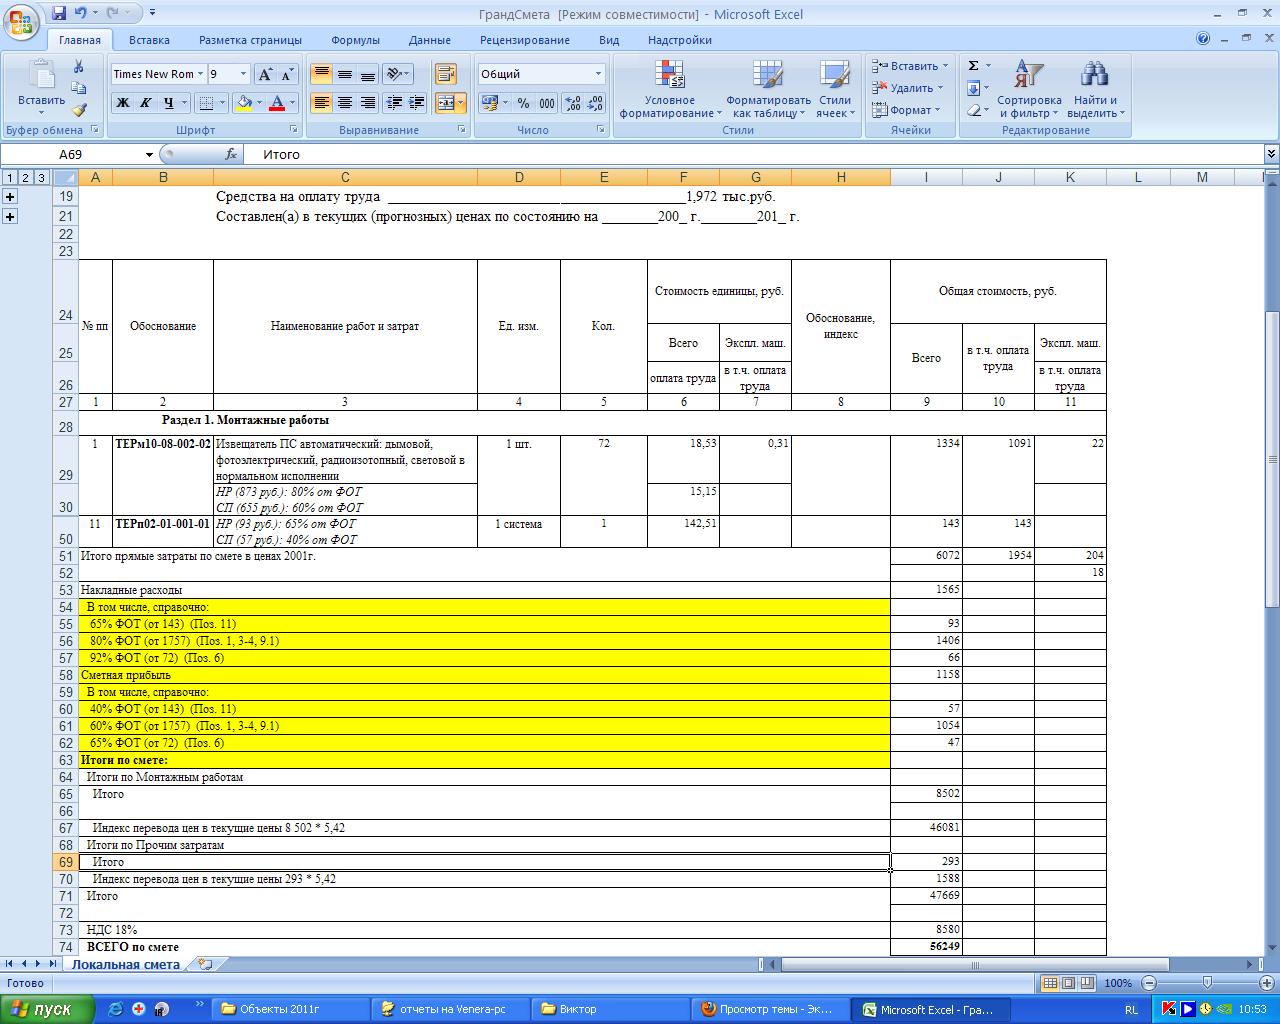Viewport: 1280px width, 1024px height.
Task: Click the Вставить cells button
Action: [909, 66]
